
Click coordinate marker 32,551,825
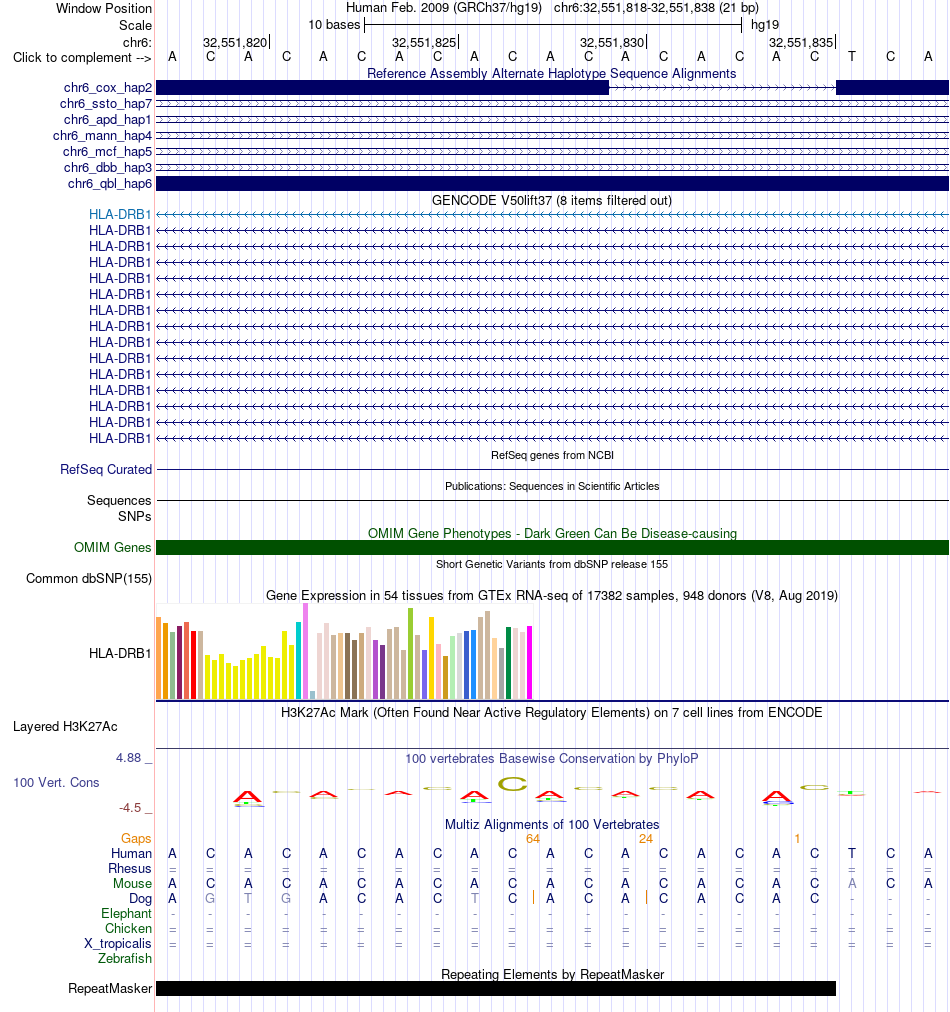(424, 43)
